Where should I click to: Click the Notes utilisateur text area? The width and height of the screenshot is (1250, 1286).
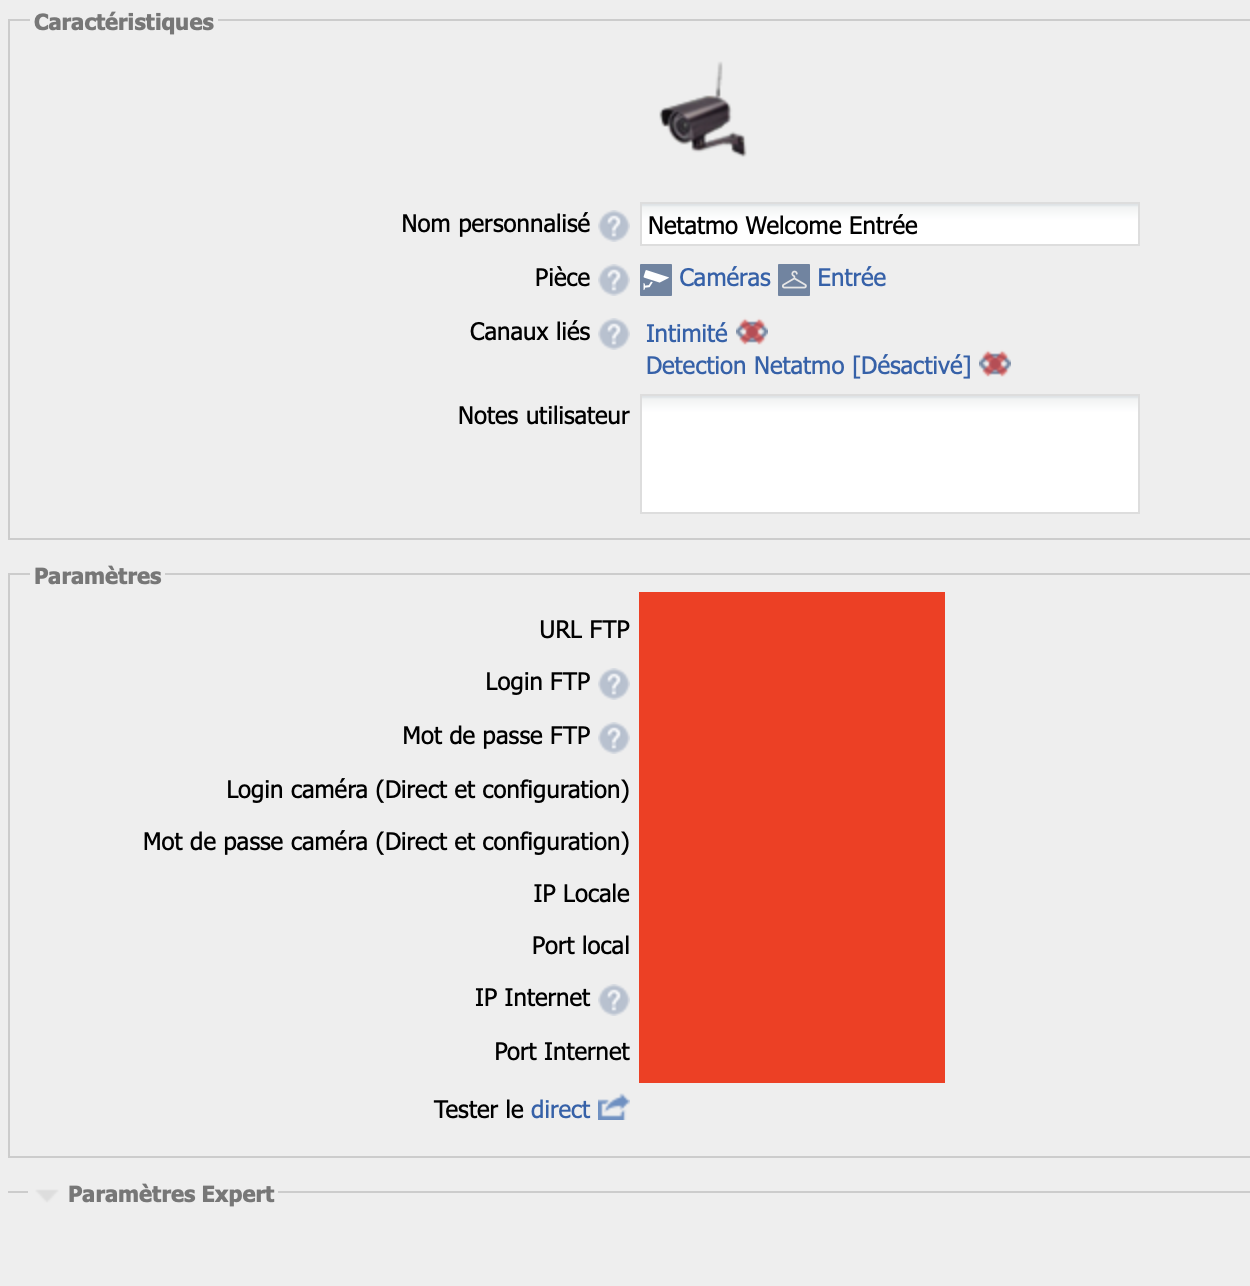(890, 454)
